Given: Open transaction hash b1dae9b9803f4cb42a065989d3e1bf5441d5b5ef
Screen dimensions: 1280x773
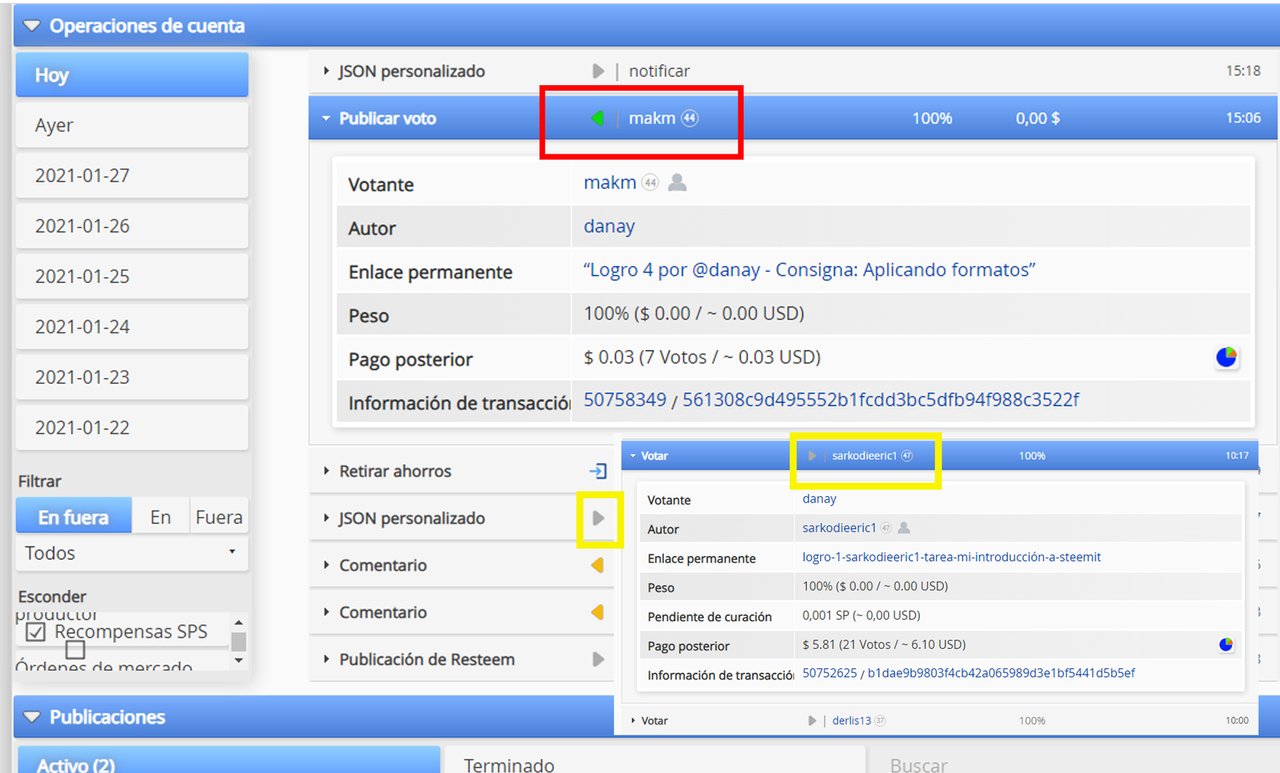Looking at the screenshot, I should click(1001, 673).
